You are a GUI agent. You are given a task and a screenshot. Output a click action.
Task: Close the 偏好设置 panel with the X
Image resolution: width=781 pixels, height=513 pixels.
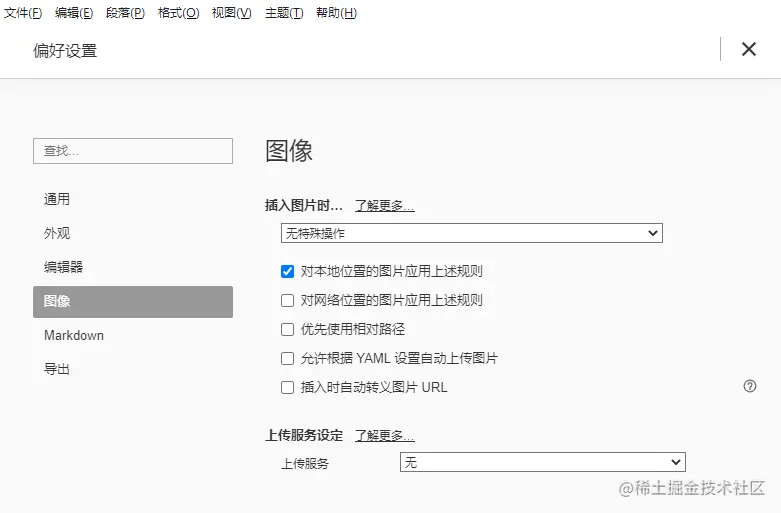click(x=749, y=49)
